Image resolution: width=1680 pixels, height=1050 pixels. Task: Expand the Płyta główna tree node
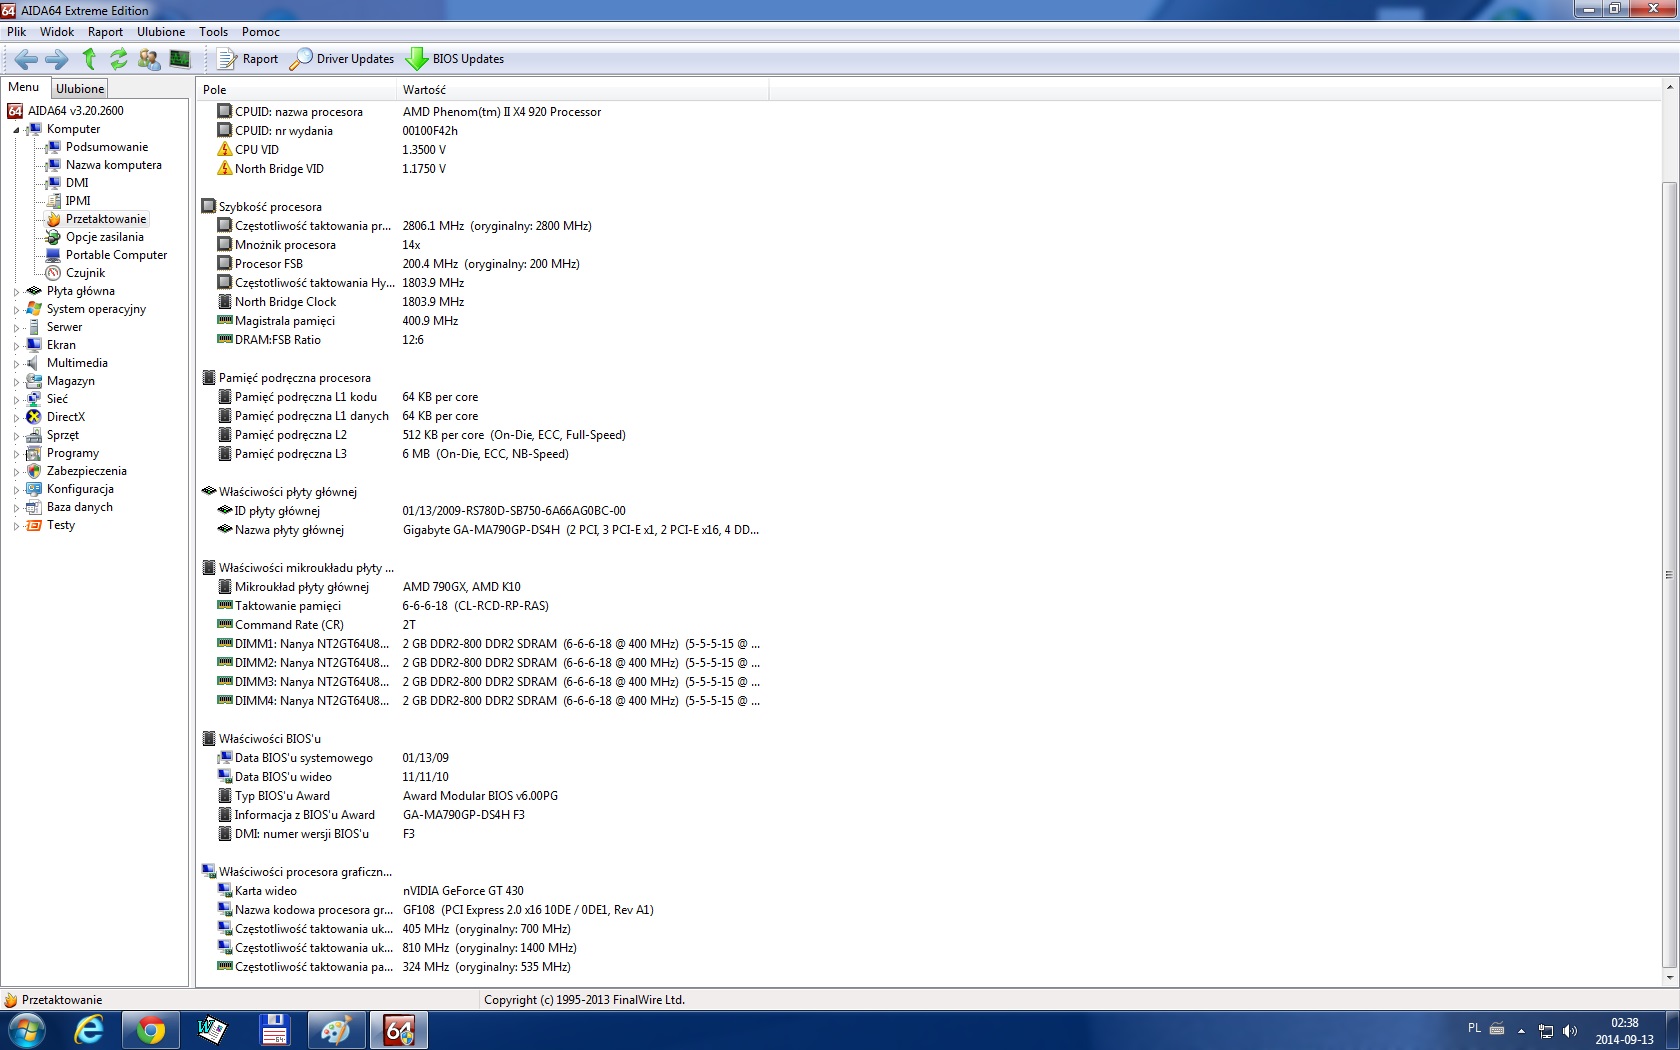pyautogui.click(x=16, y=292)
